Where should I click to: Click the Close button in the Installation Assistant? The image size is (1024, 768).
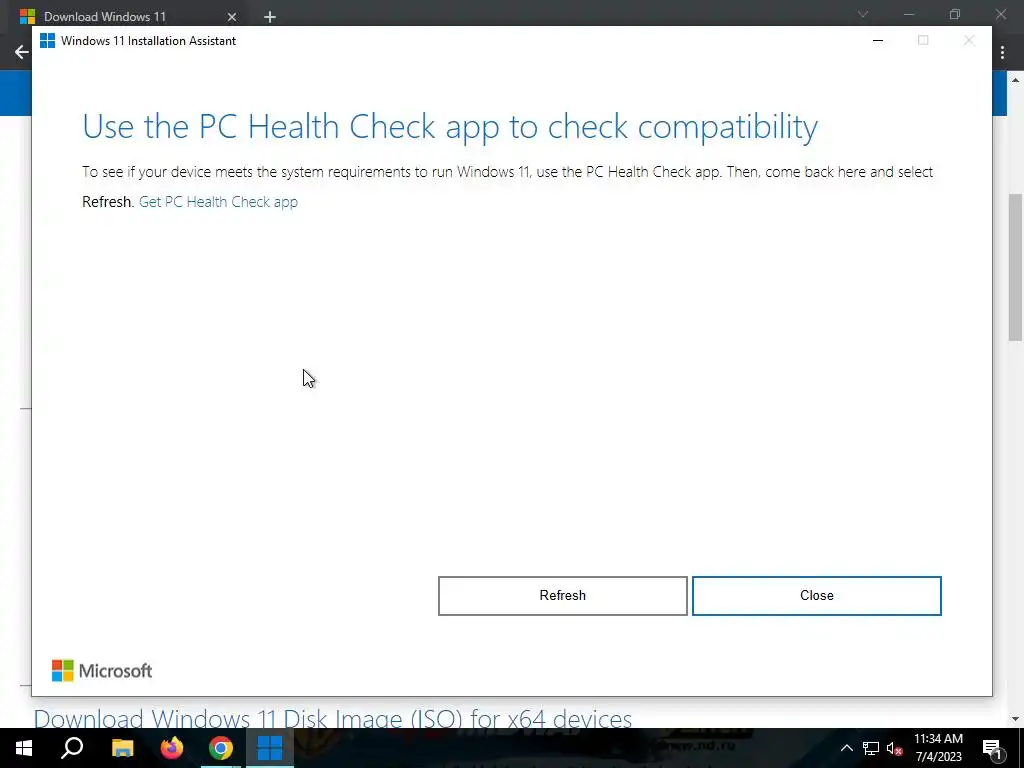click(x=816, y=596)
